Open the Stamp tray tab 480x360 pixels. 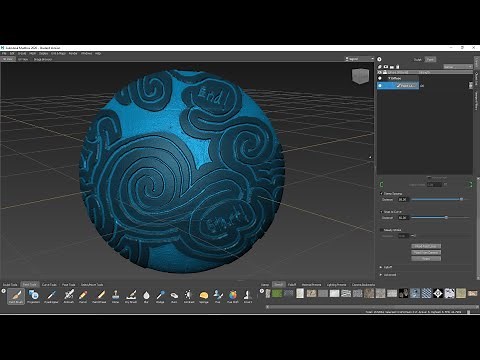click(265, 285)
